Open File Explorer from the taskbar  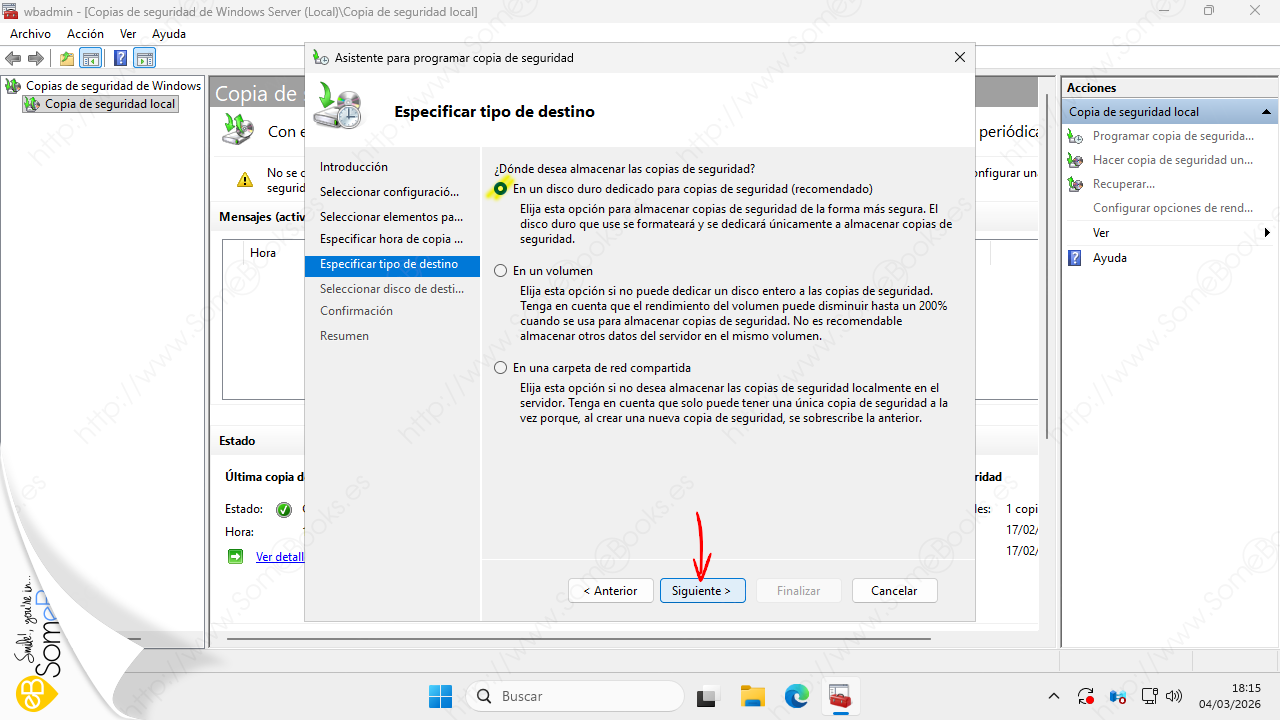(752, 696)
